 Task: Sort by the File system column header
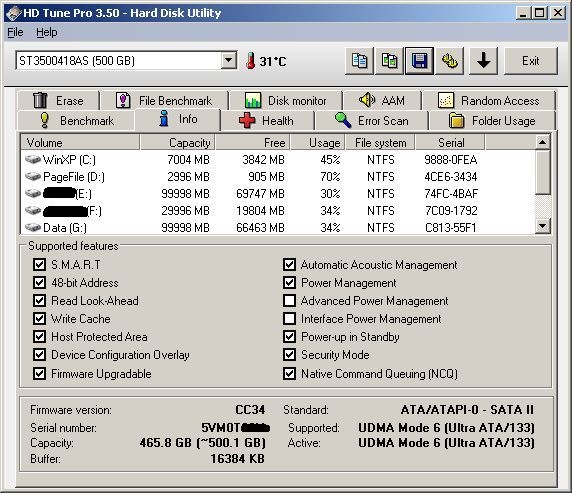tap(380, 142)
